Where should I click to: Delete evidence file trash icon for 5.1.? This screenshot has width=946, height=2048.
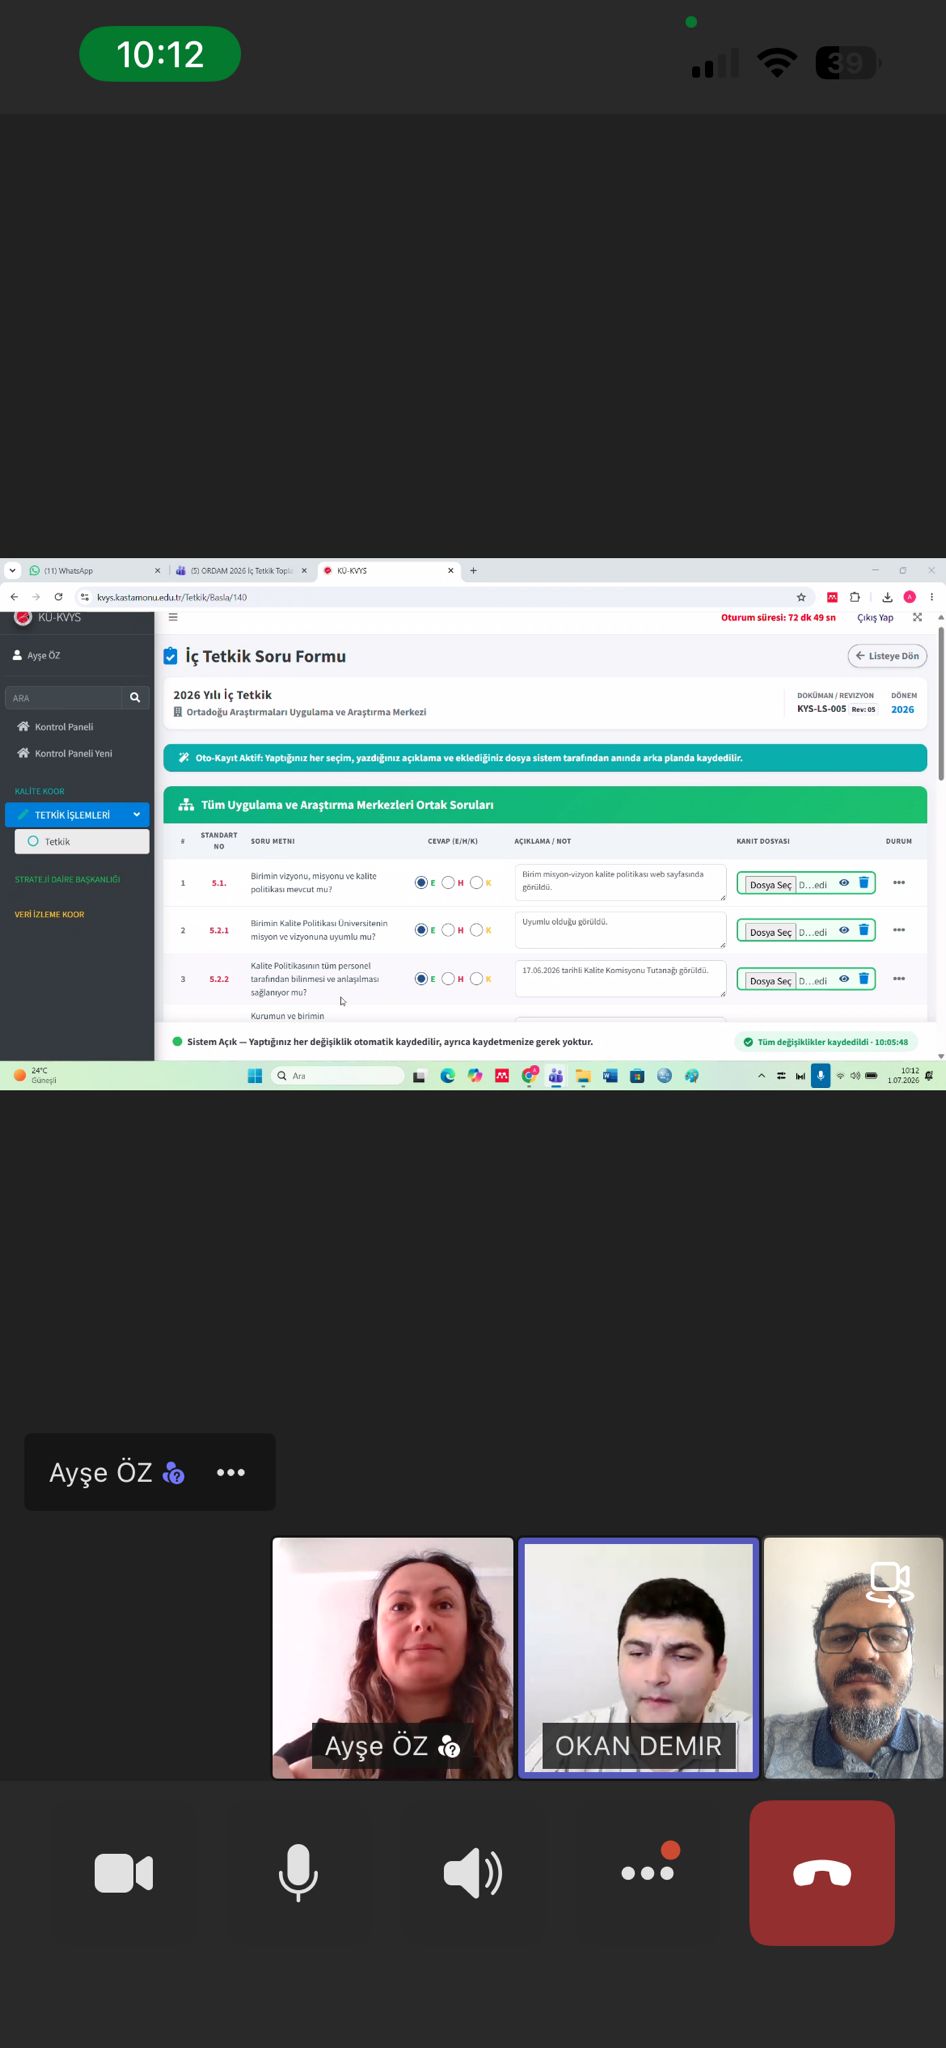(864, 883)
